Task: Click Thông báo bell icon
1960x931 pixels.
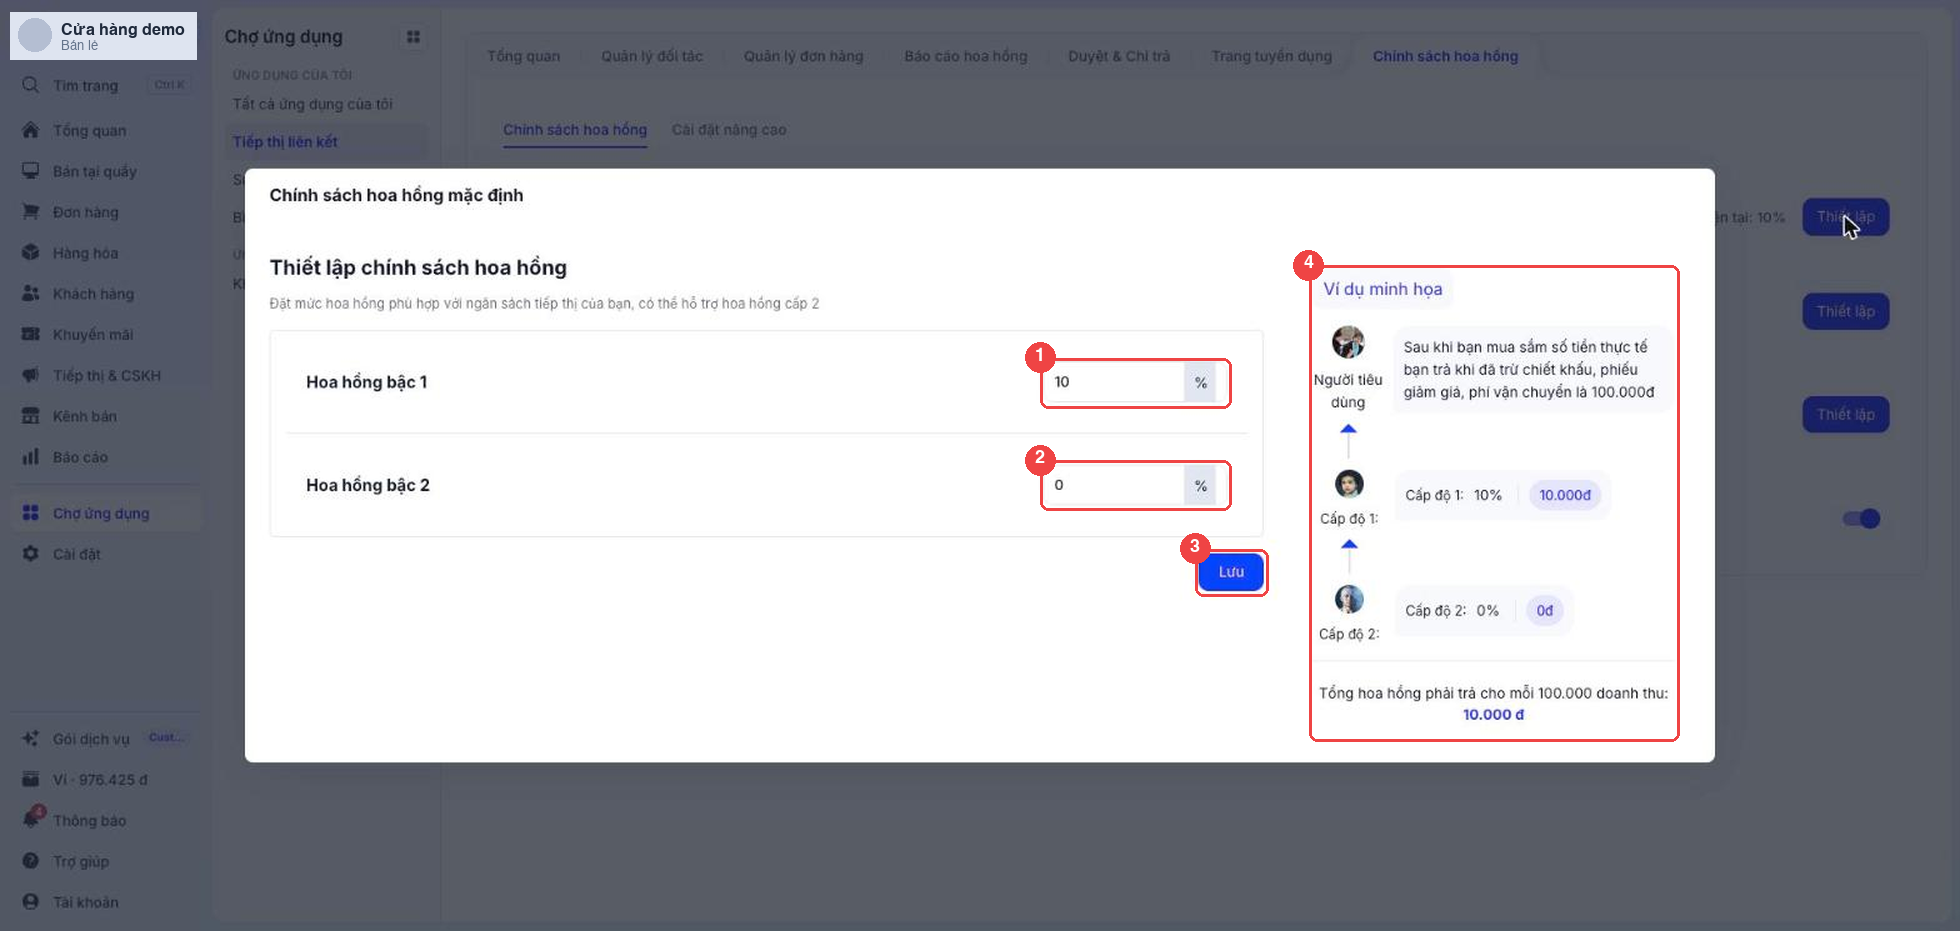Action: coord(32,818)
